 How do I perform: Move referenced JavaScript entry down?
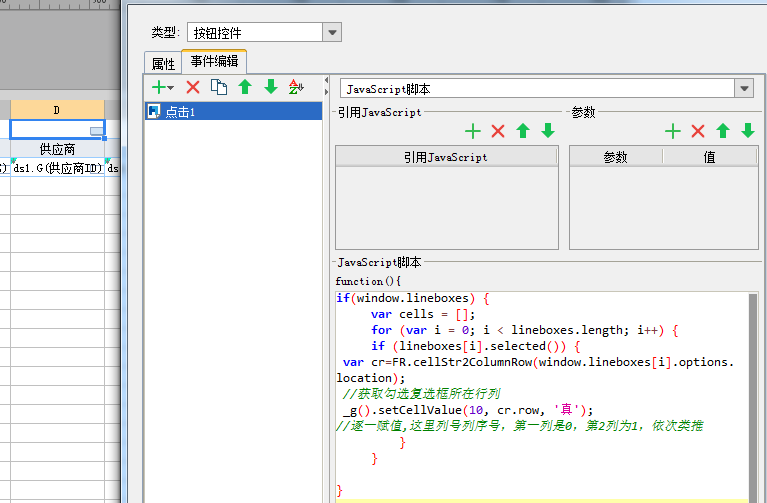tap(548, 131)
